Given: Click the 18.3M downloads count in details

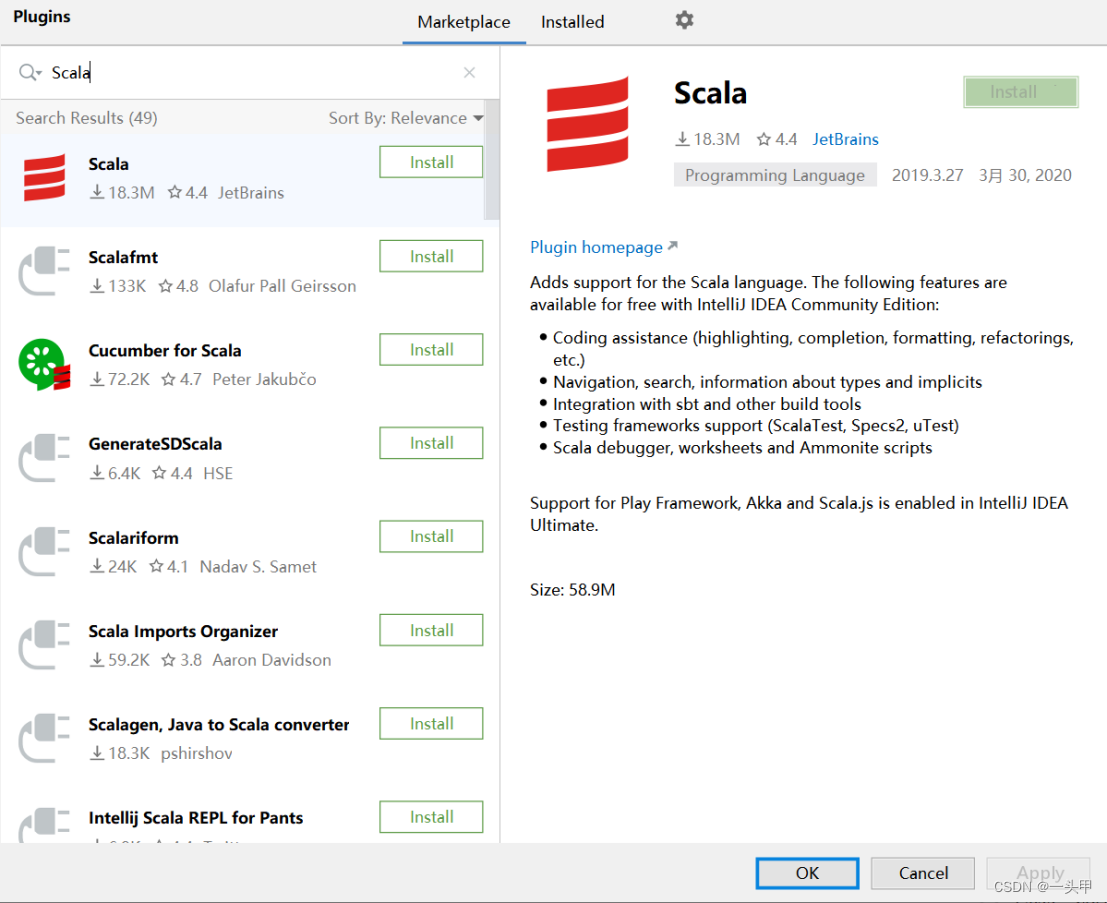Looking at the screenshot, I should pyautogui.click(x=707, y=139).
